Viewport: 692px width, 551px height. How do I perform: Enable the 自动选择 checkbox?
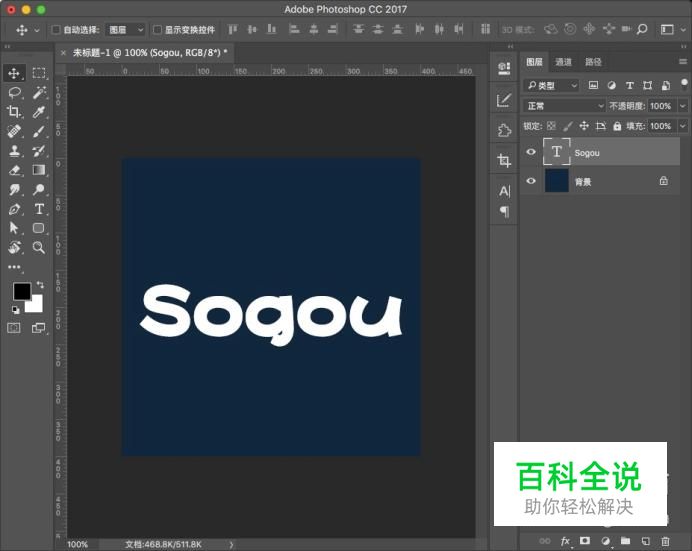click(56, 30)
